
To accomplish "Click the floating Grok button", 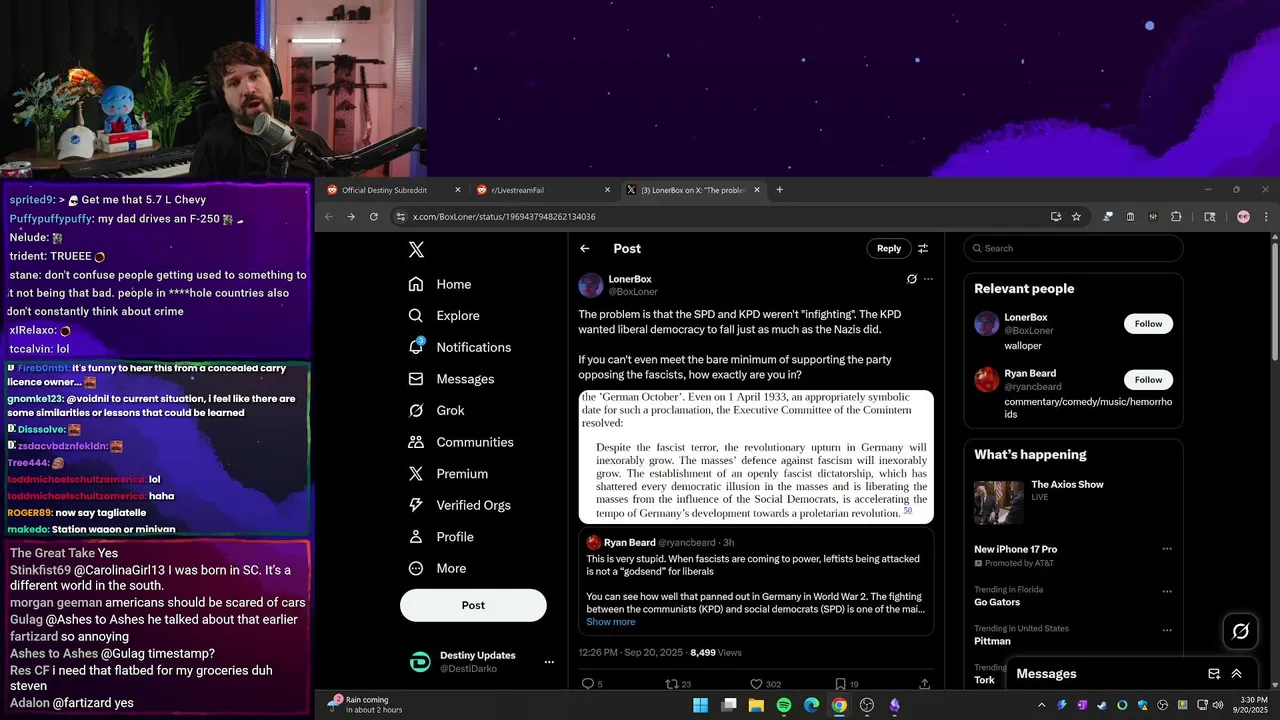I will (1240, 631).
